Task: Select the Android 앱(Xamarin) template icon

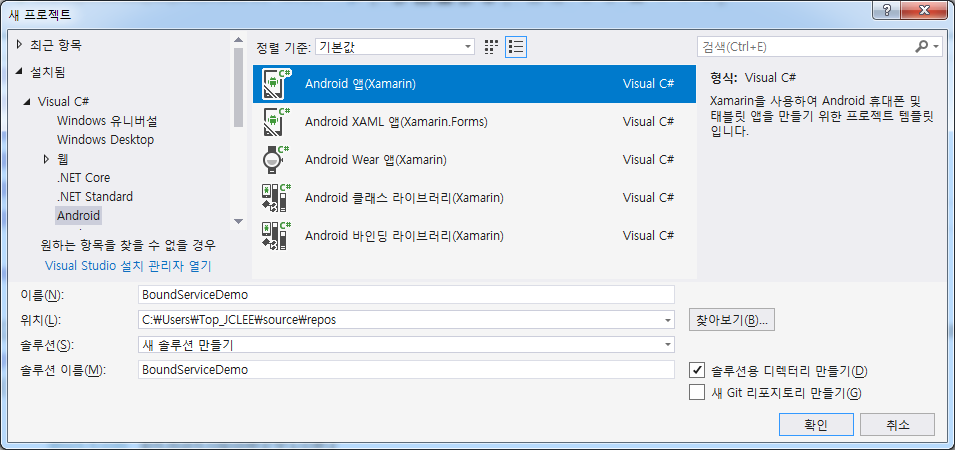Action: tap(276, 84)
